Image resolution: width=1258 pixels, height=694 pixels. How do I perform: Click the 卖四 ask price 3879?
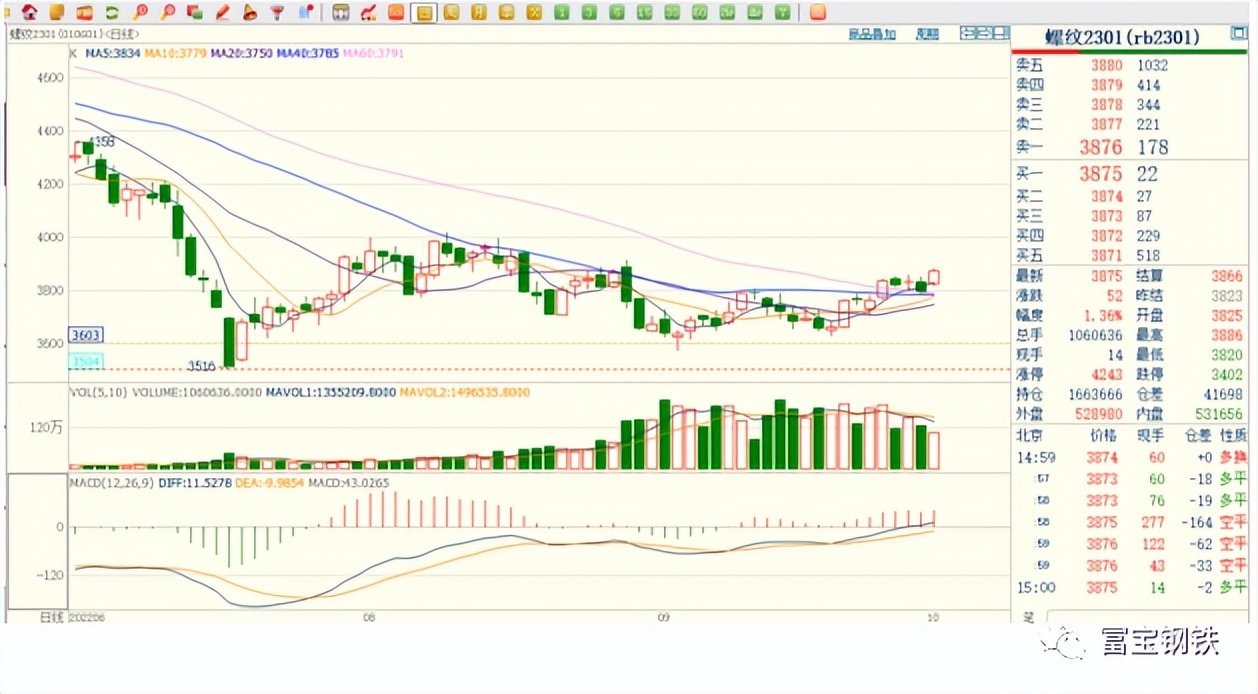point(1105,85)
